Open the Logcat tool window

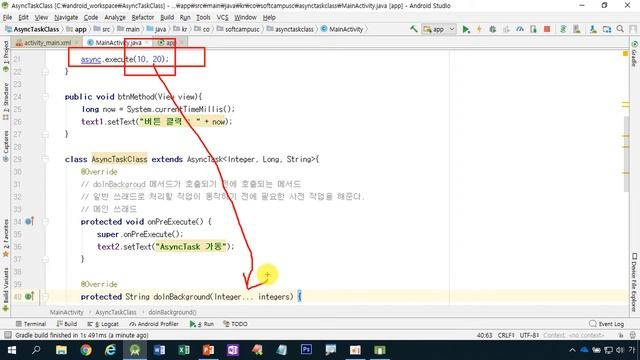pos(103,324)
